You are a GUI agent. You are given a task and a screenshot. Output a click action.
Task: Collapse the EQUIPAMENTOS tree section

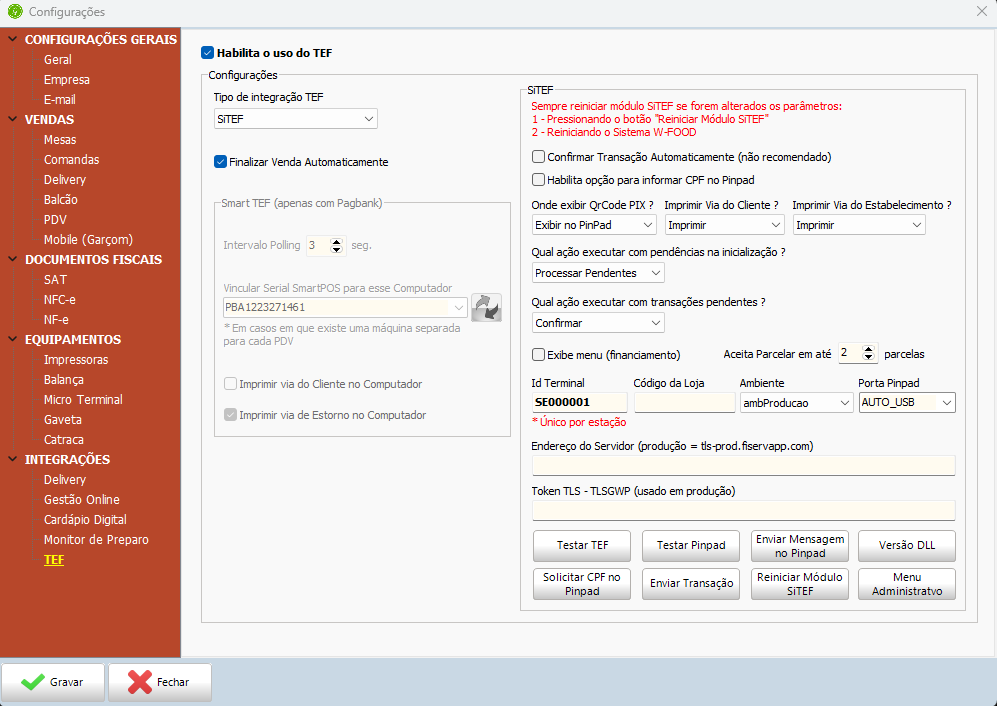pyautogui.click(x=12, y=339)
